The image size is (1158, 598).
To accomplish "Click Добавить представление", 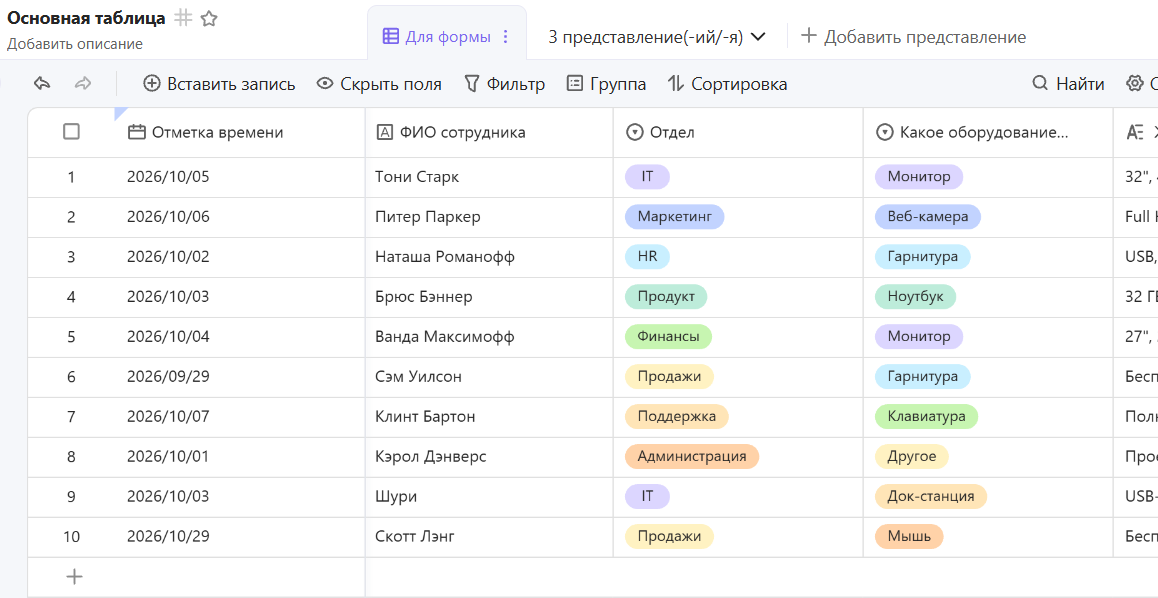I will 914,36.
